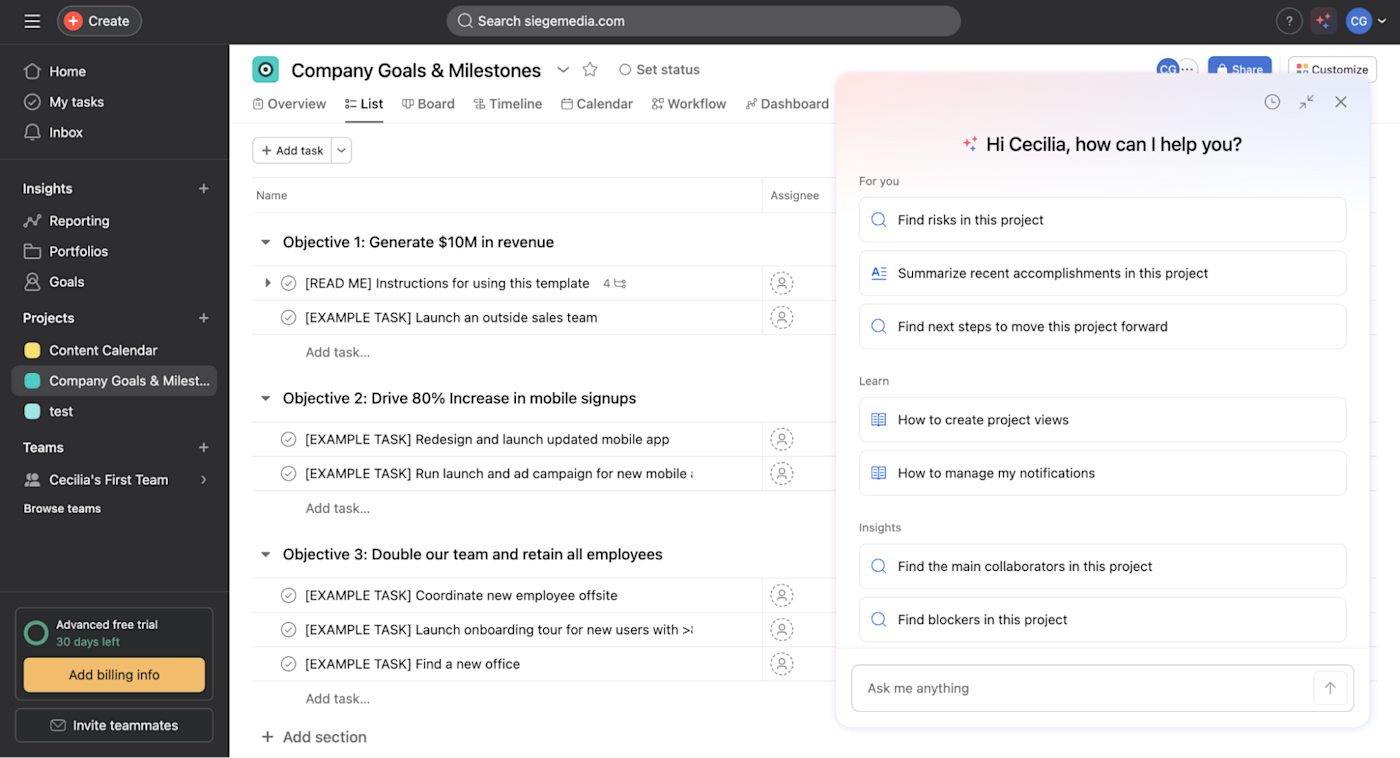Click Add billing info button

pos(114,675)
